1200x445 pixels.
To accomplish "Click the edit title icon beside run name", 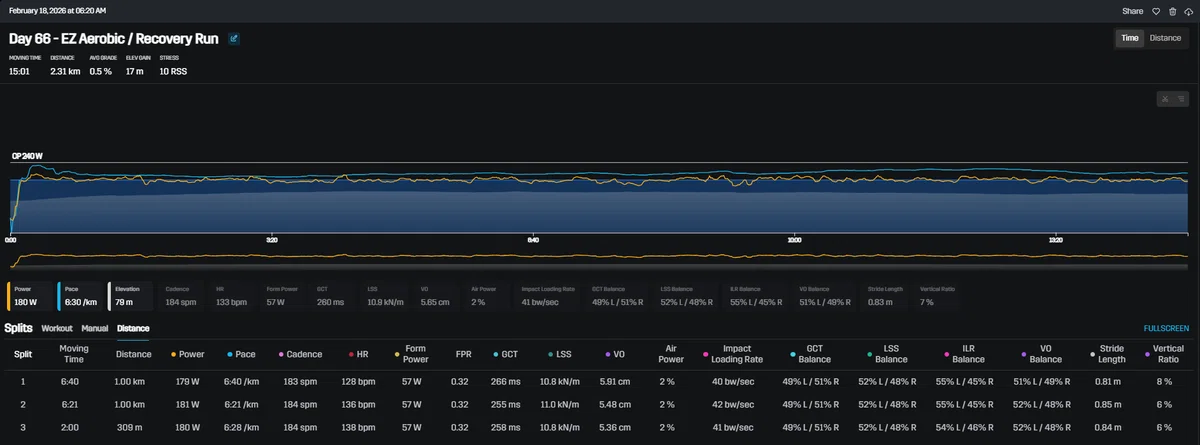I will click(x=234, y=39).
